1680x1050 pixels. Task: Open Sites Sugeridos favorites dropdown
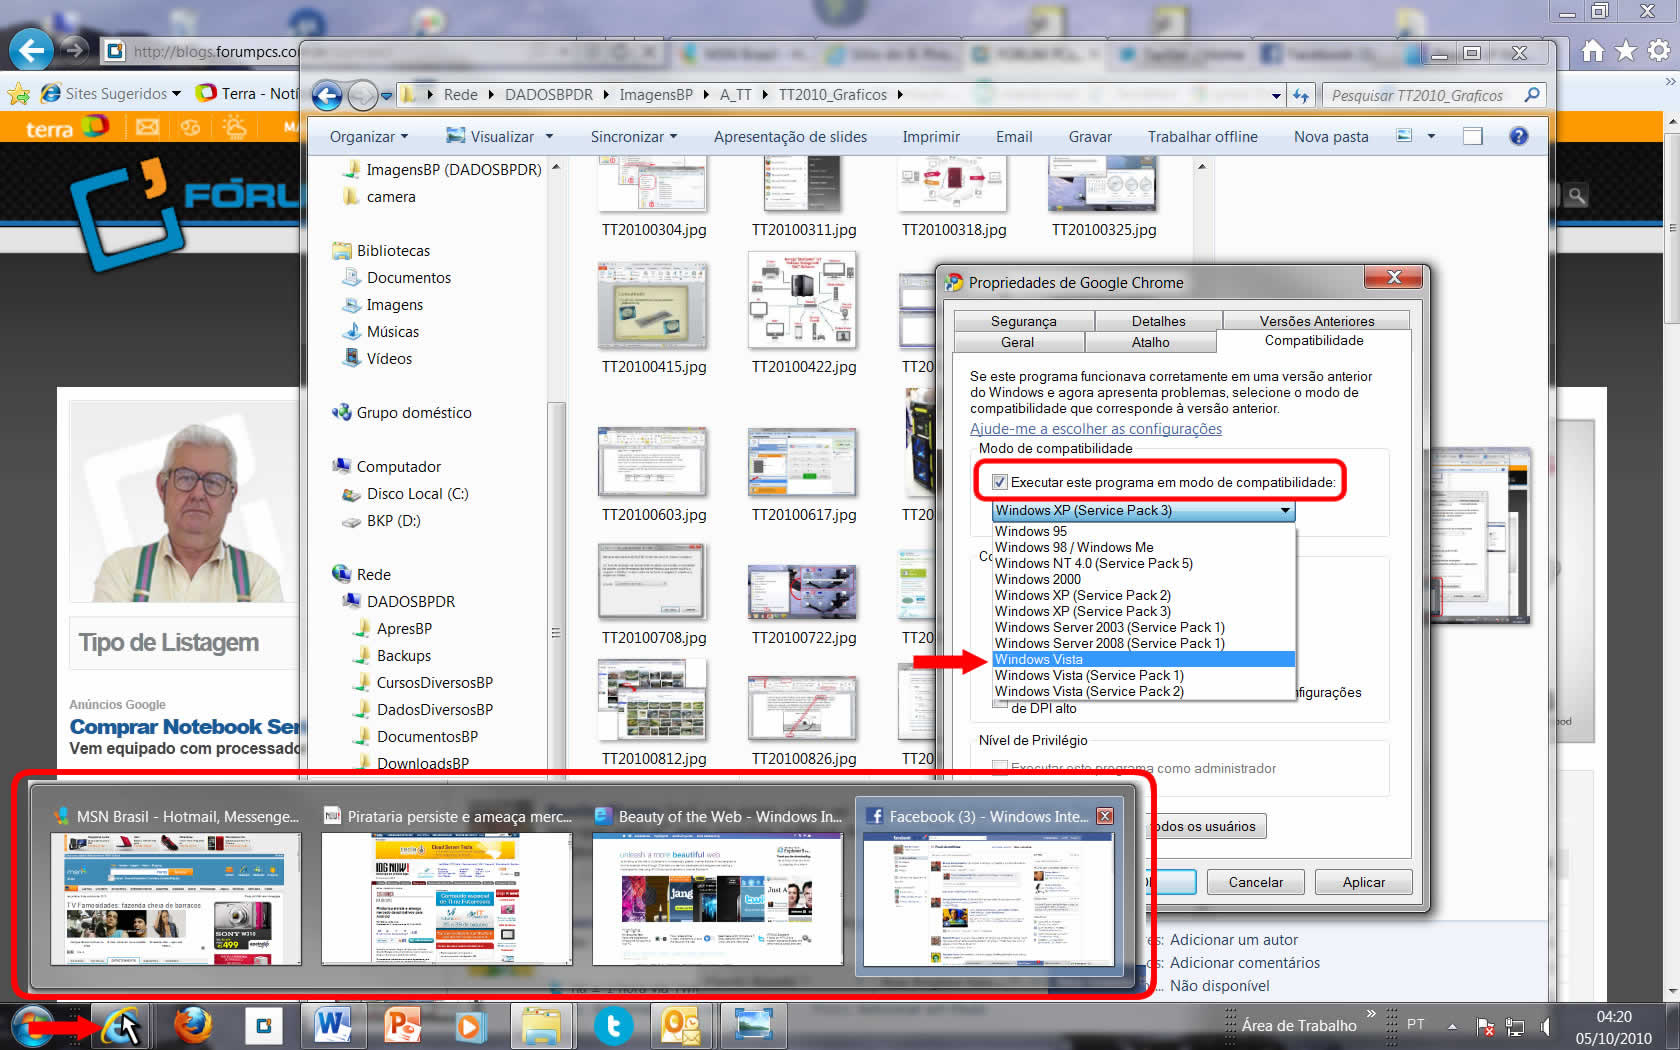pos(111,93)
